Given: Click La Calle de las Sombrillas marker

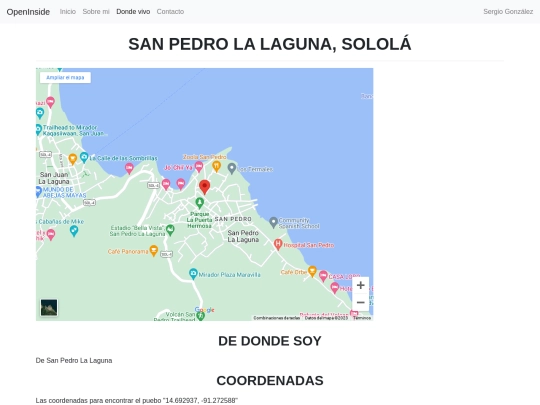Looking at the screenshot, I should point(84,157).
